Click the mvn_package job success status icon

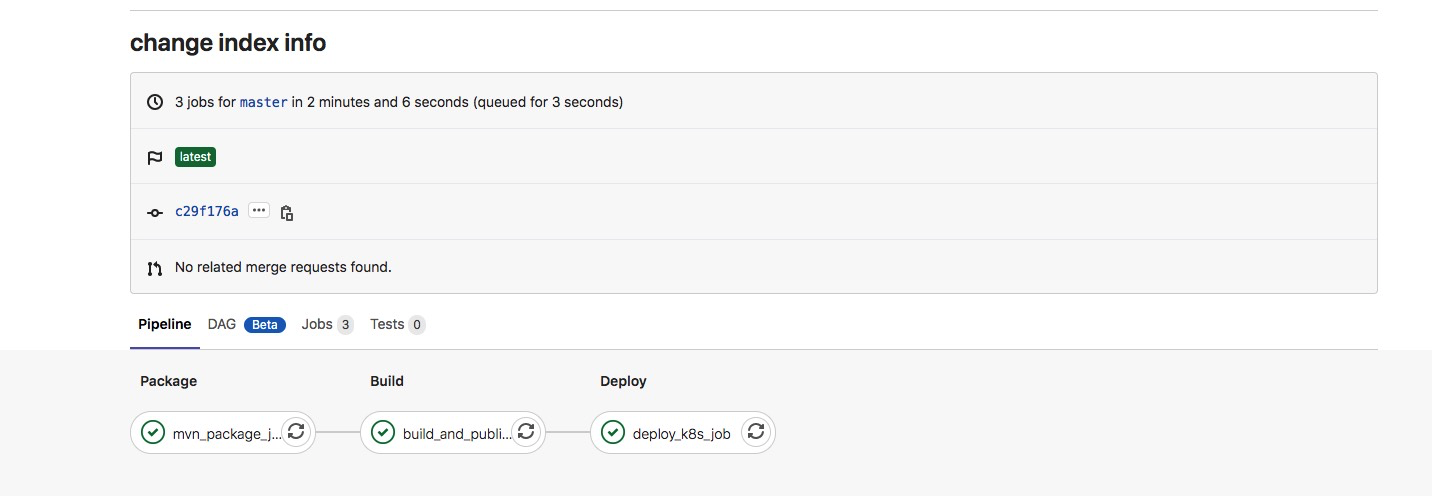coord(152,432)
